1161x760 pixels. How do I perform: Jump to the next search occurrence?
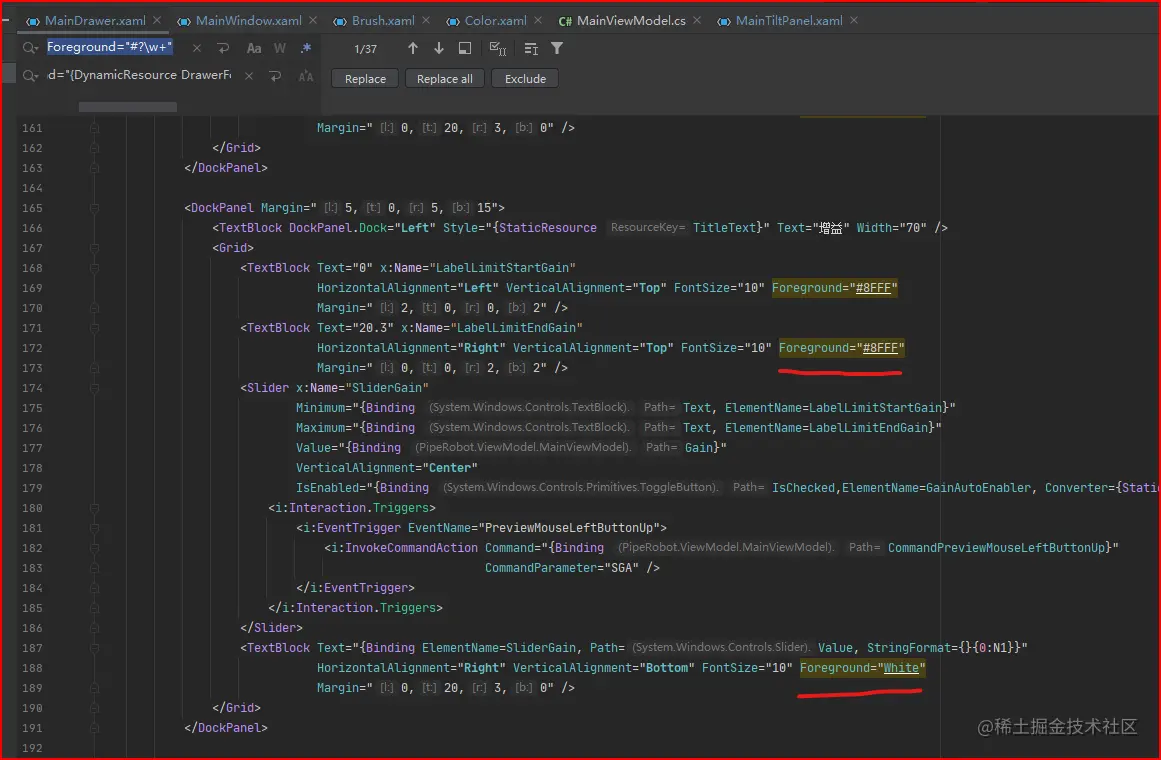(x=439, y=48)
